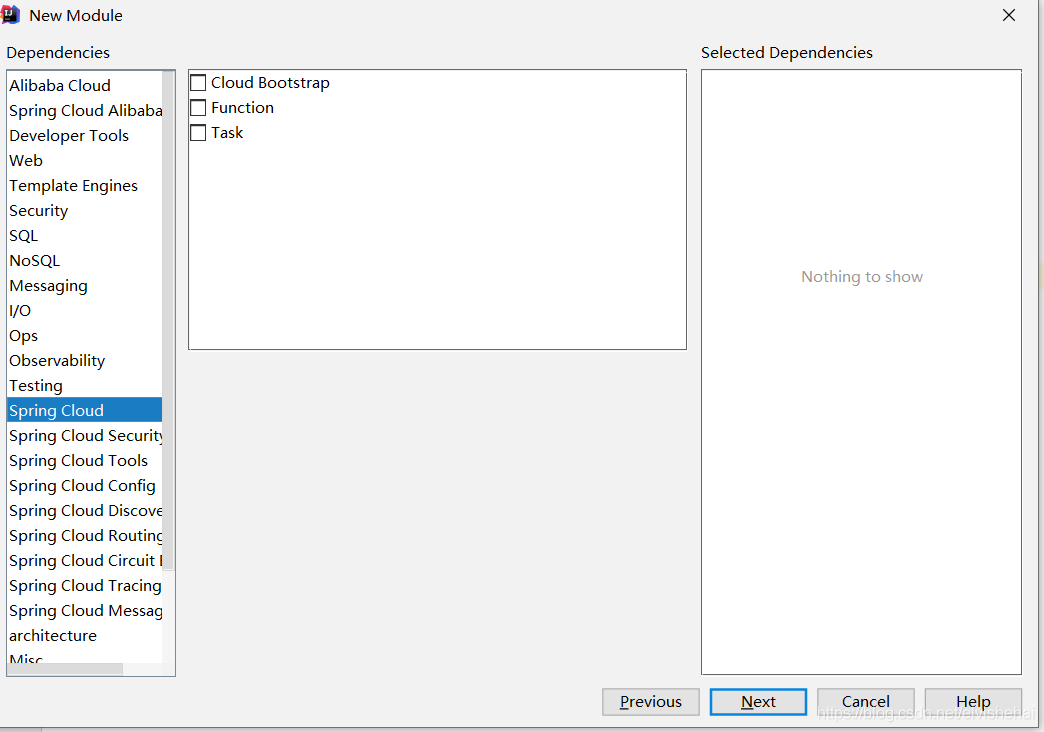Select the architecture category
This screenshot has width=1044, height=732.
[85, 635]
